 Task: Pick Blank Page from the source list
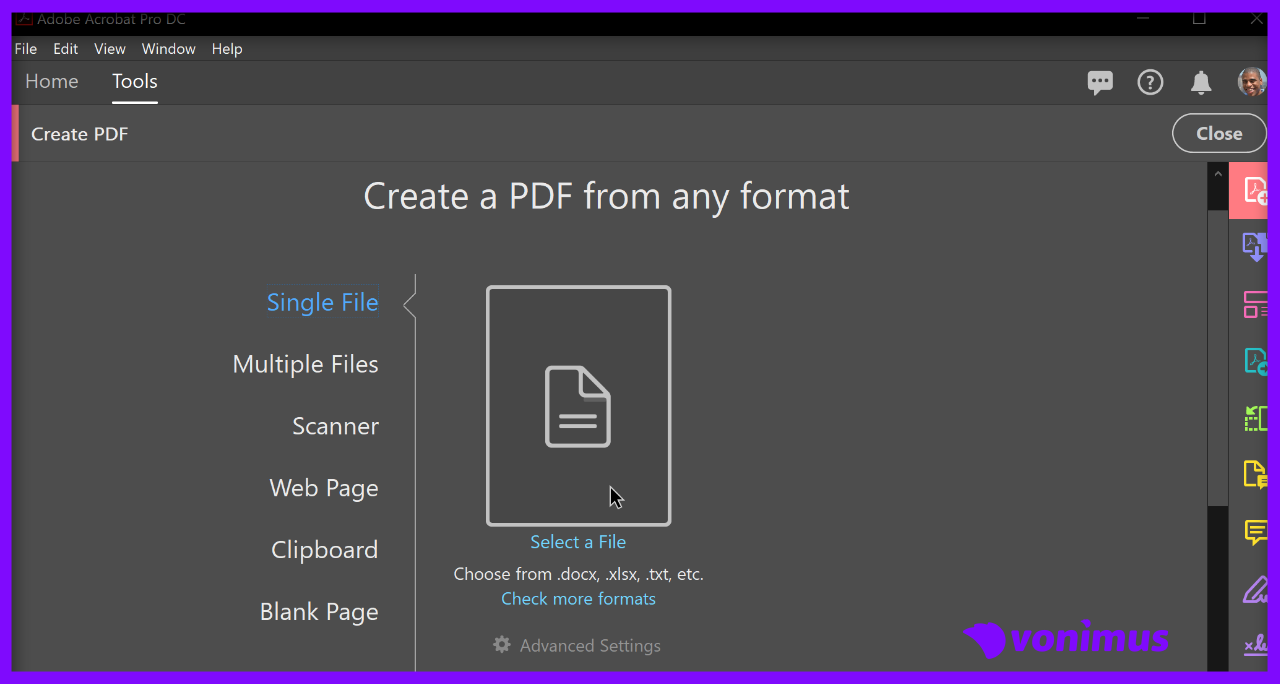click(319, 612)
